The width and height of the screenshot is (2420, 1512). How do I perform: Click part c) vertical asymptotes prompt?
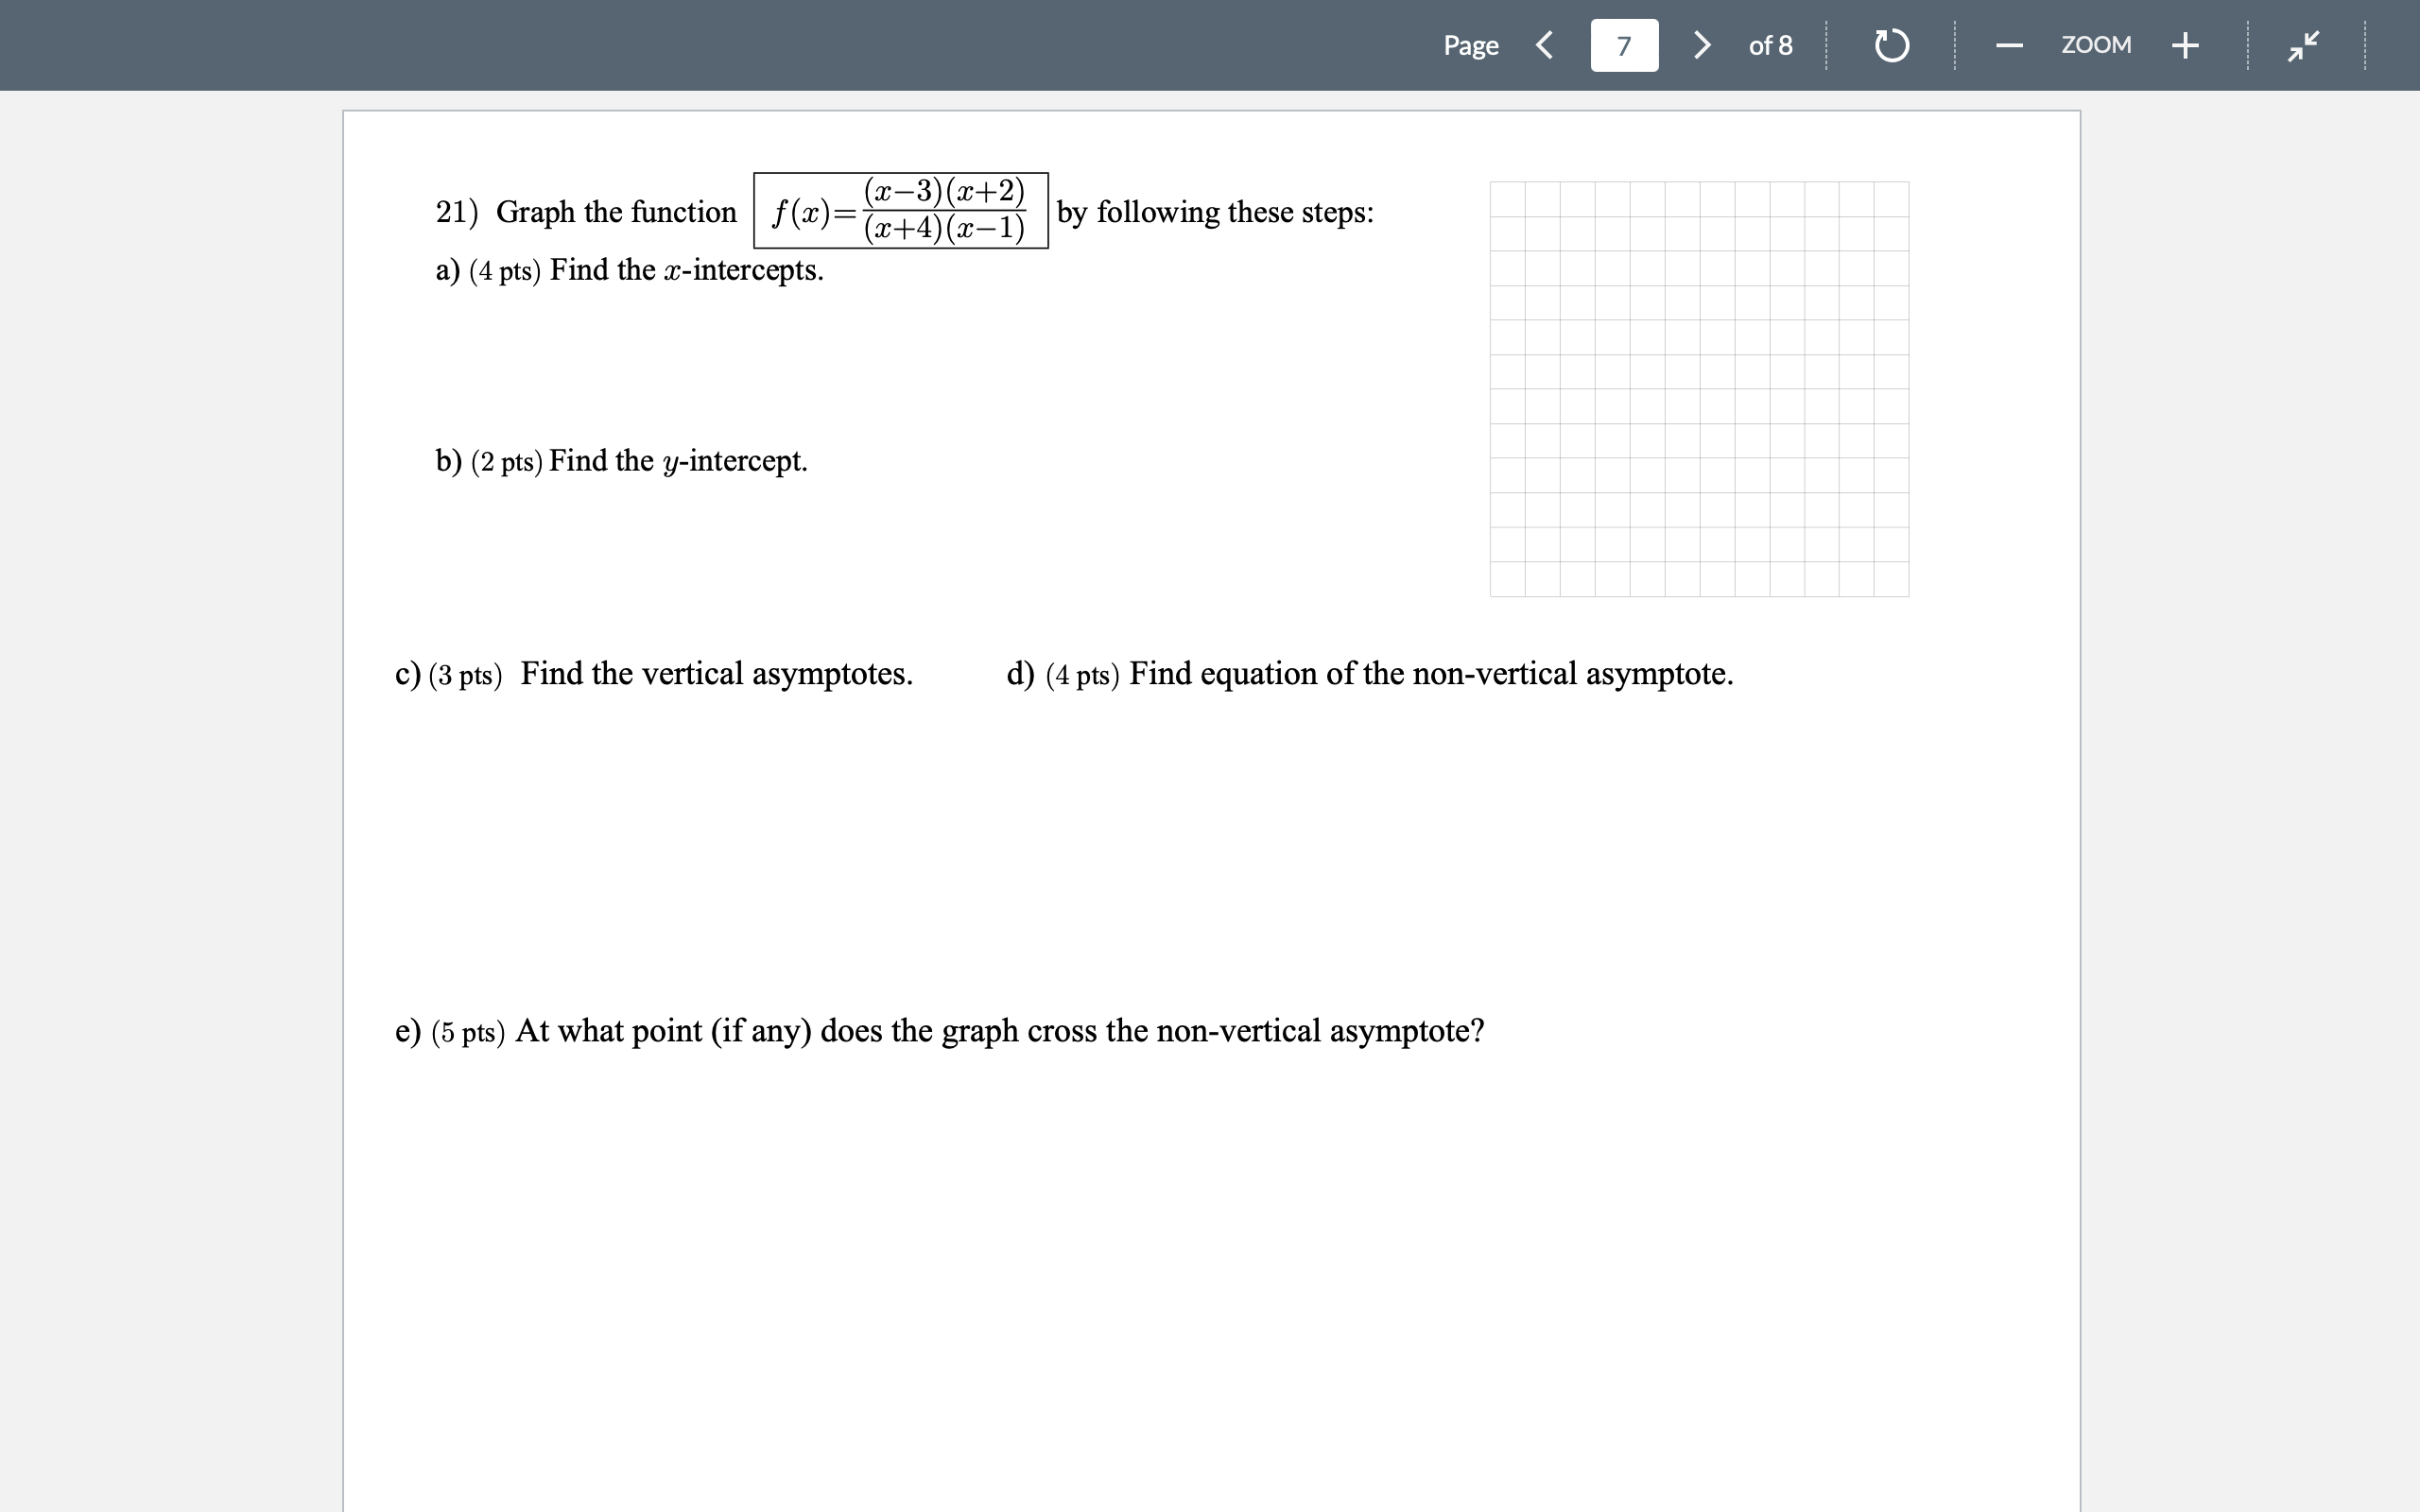(x=655, y=673)
